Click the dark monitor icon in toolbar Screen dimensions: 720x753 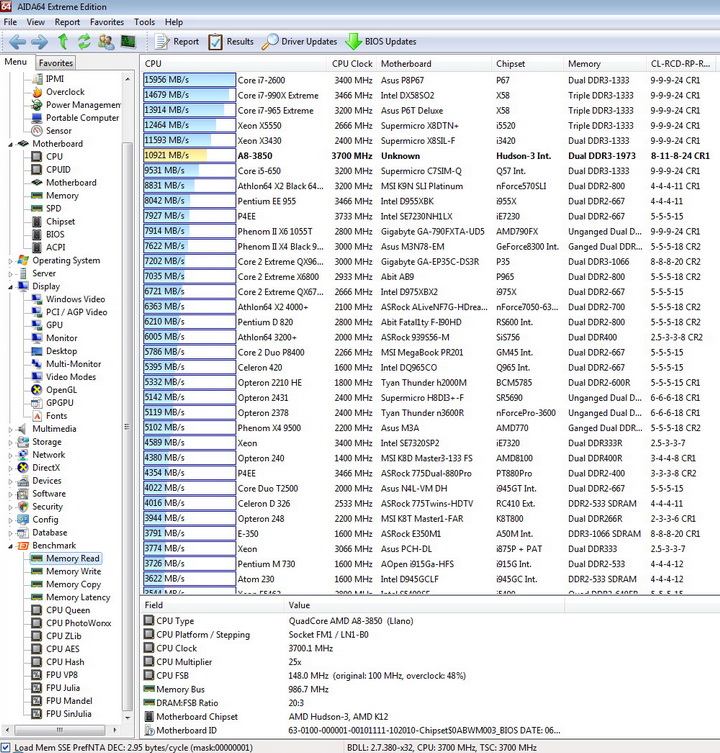(128, 42)
